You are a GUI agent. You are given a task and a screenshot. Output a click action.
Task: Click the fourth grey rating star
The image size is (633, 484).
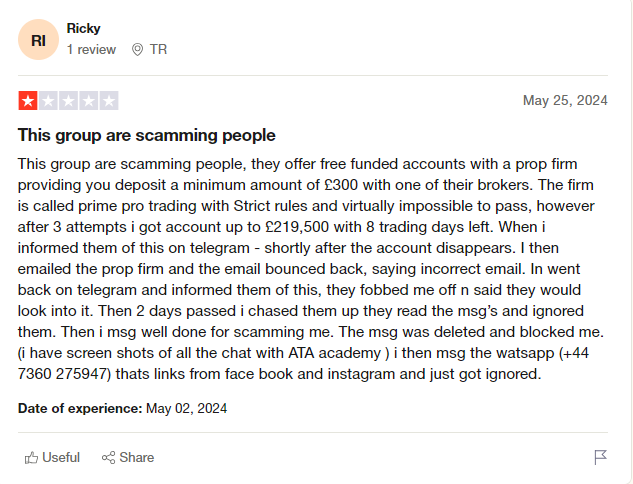(89, 100)
